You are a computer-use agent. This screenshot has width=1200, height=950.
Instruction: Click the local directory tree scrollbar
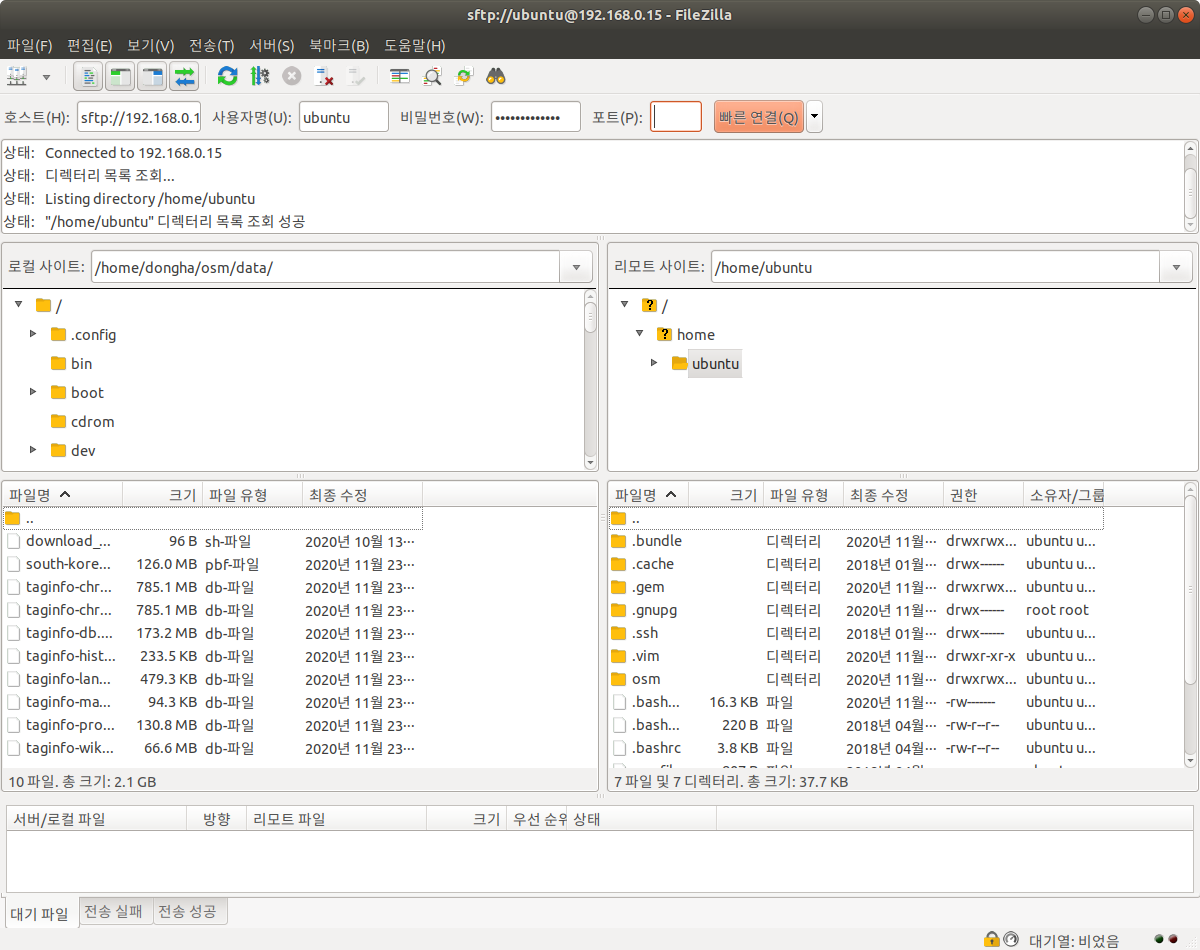point(591,378)
